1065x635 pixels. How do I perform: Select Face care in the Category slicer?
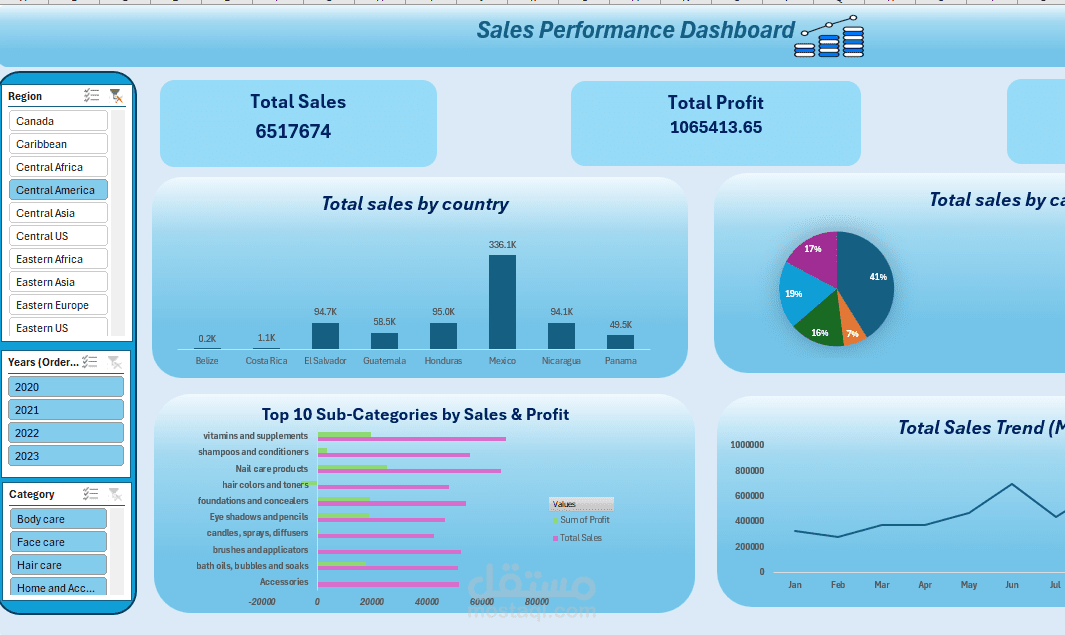click(x=57, y=541)
